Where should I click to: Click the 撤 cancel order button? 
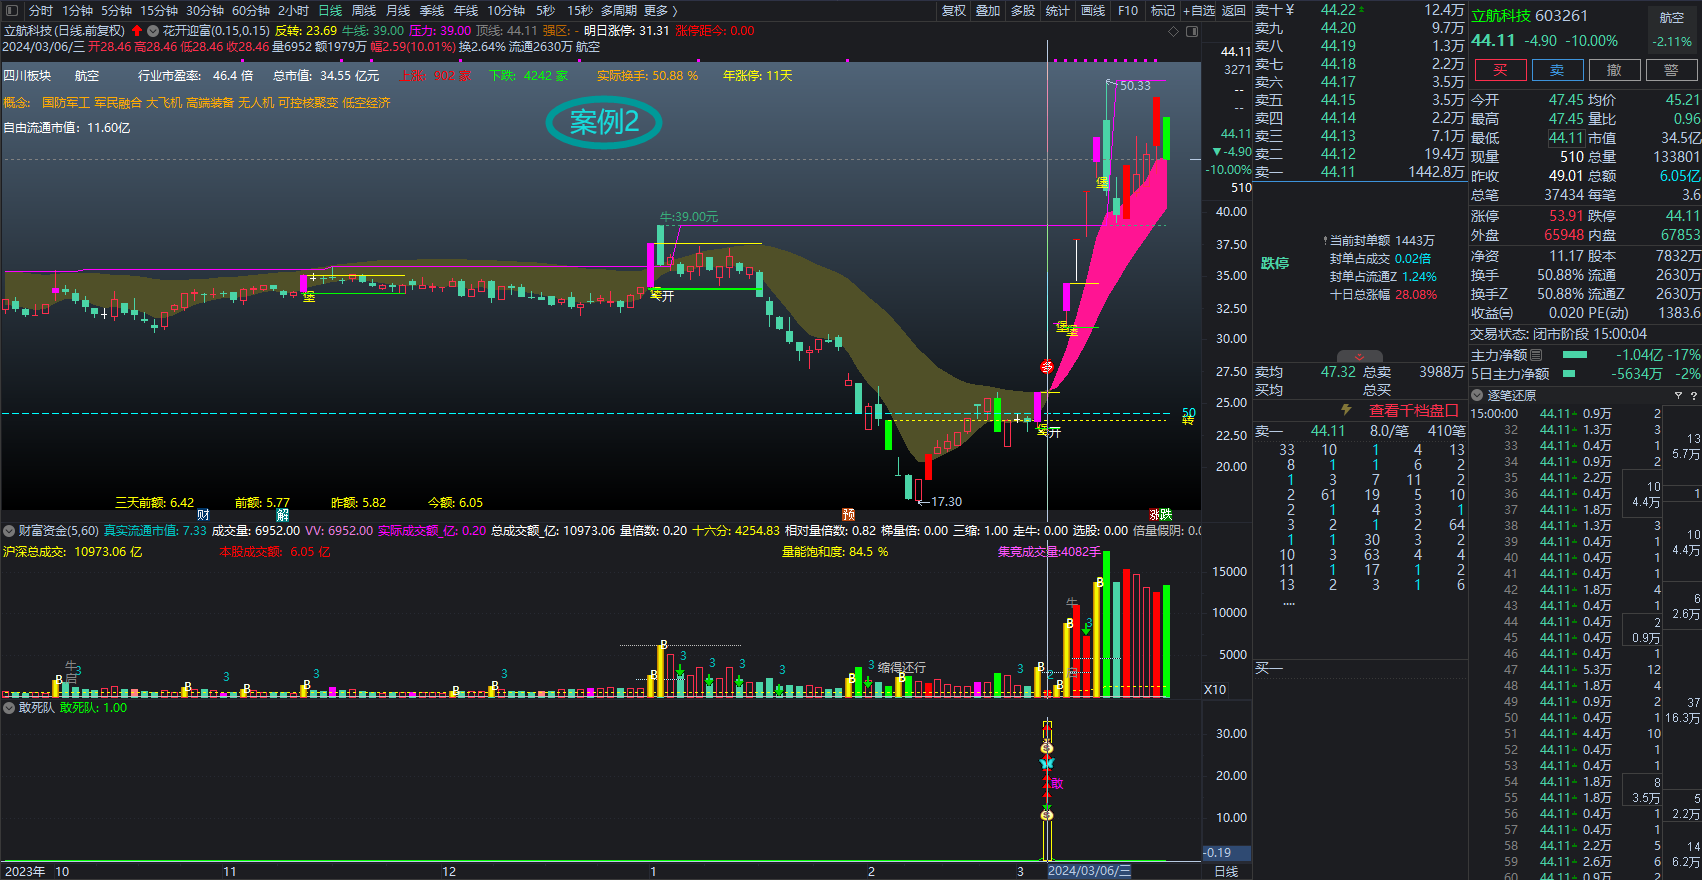(x=1614, y=70)
